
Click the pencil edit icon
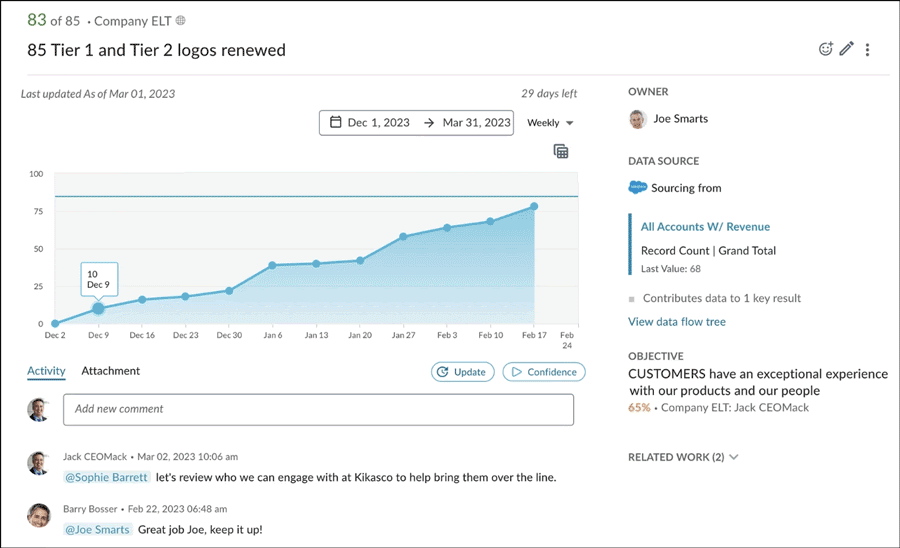click(846, 49)
